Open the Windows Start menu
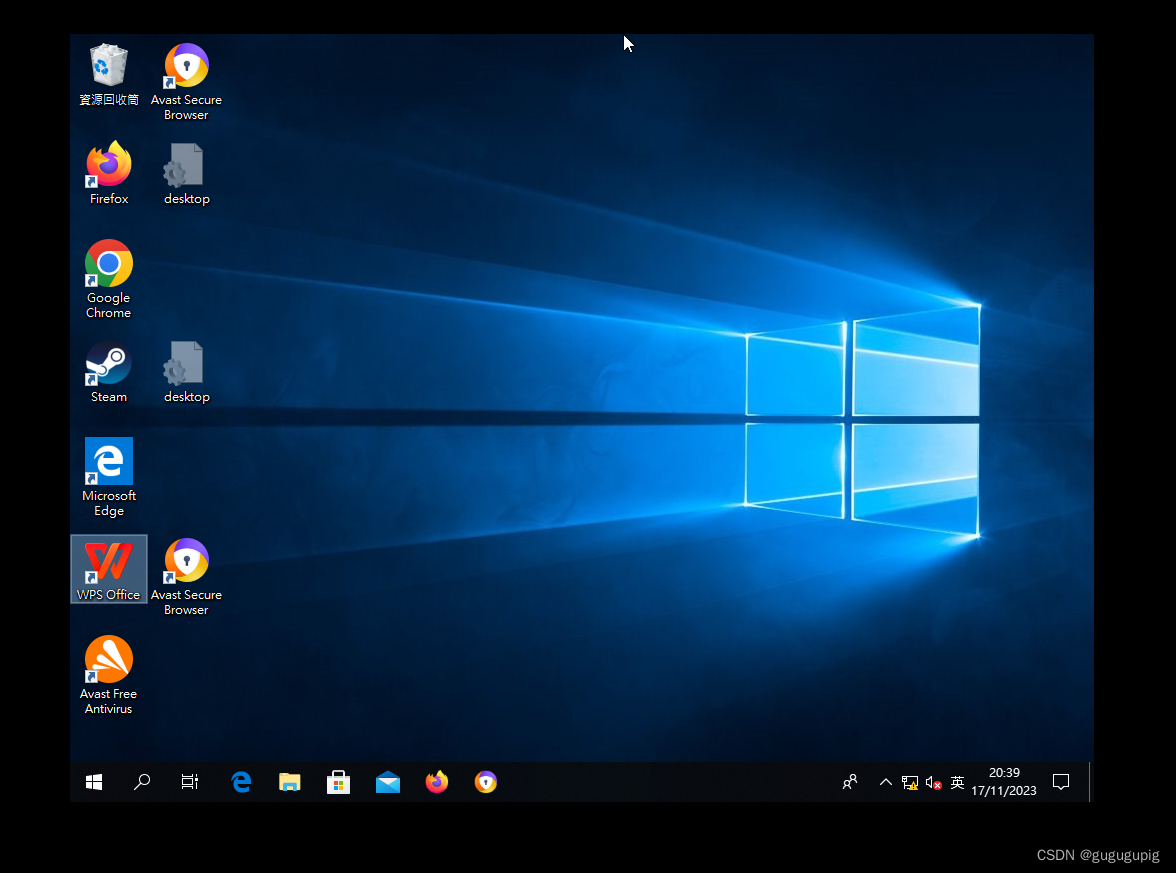 click(x=94, y=782)
